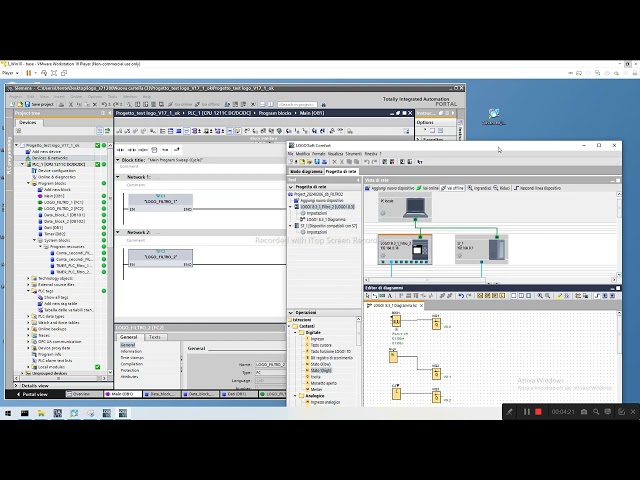Screen dimensions: 640x480
Task: Click Riduci zoom-out button
Action: 502,188
